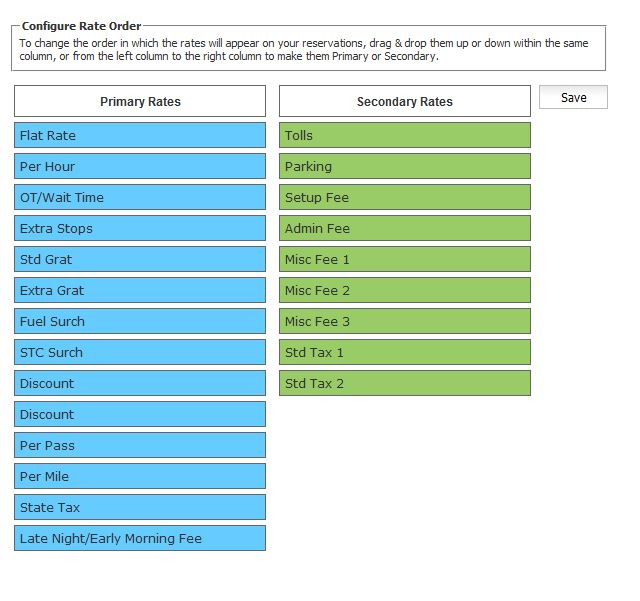Click the Admin Fee item
640x601 pixels.
pos(404,228)
